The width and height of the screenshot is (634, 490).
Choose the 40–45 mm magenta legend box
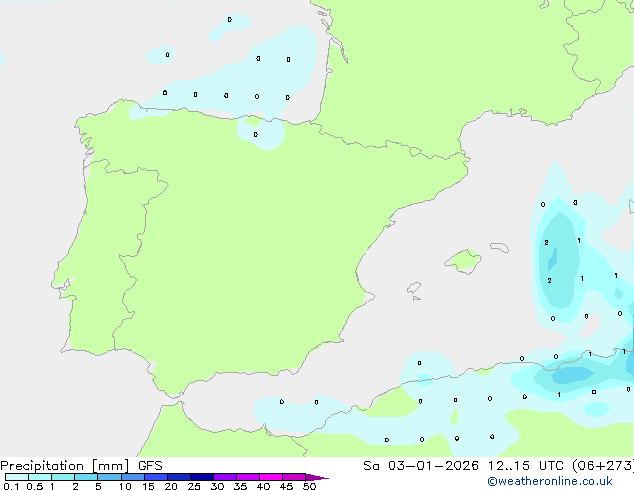coord(271,477)
